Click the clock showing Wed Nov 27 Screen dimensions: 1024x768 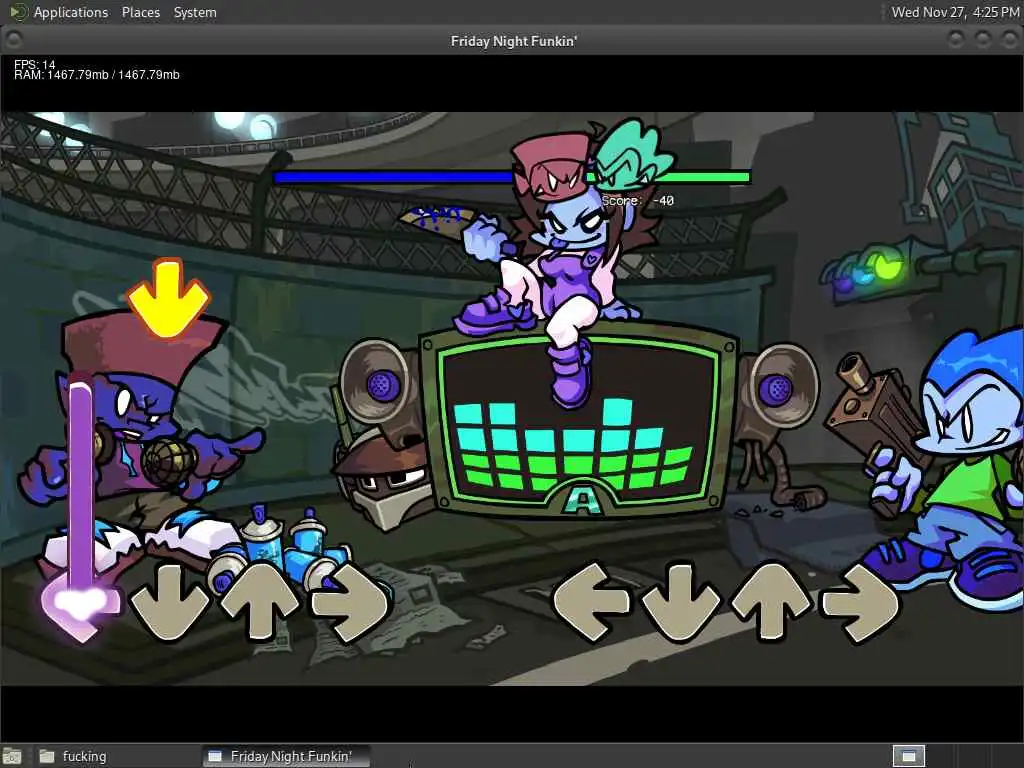coord(955,12)
